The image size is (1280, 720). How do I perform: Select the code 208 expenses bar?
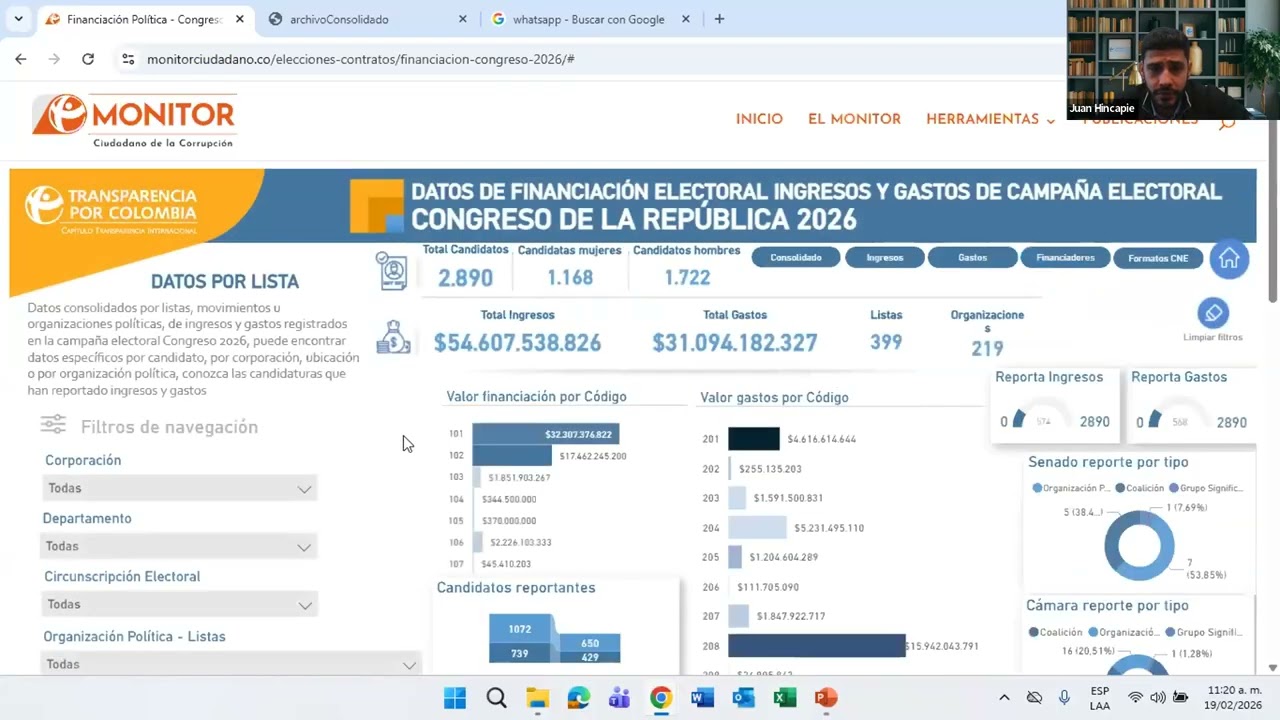pos(816,646)
